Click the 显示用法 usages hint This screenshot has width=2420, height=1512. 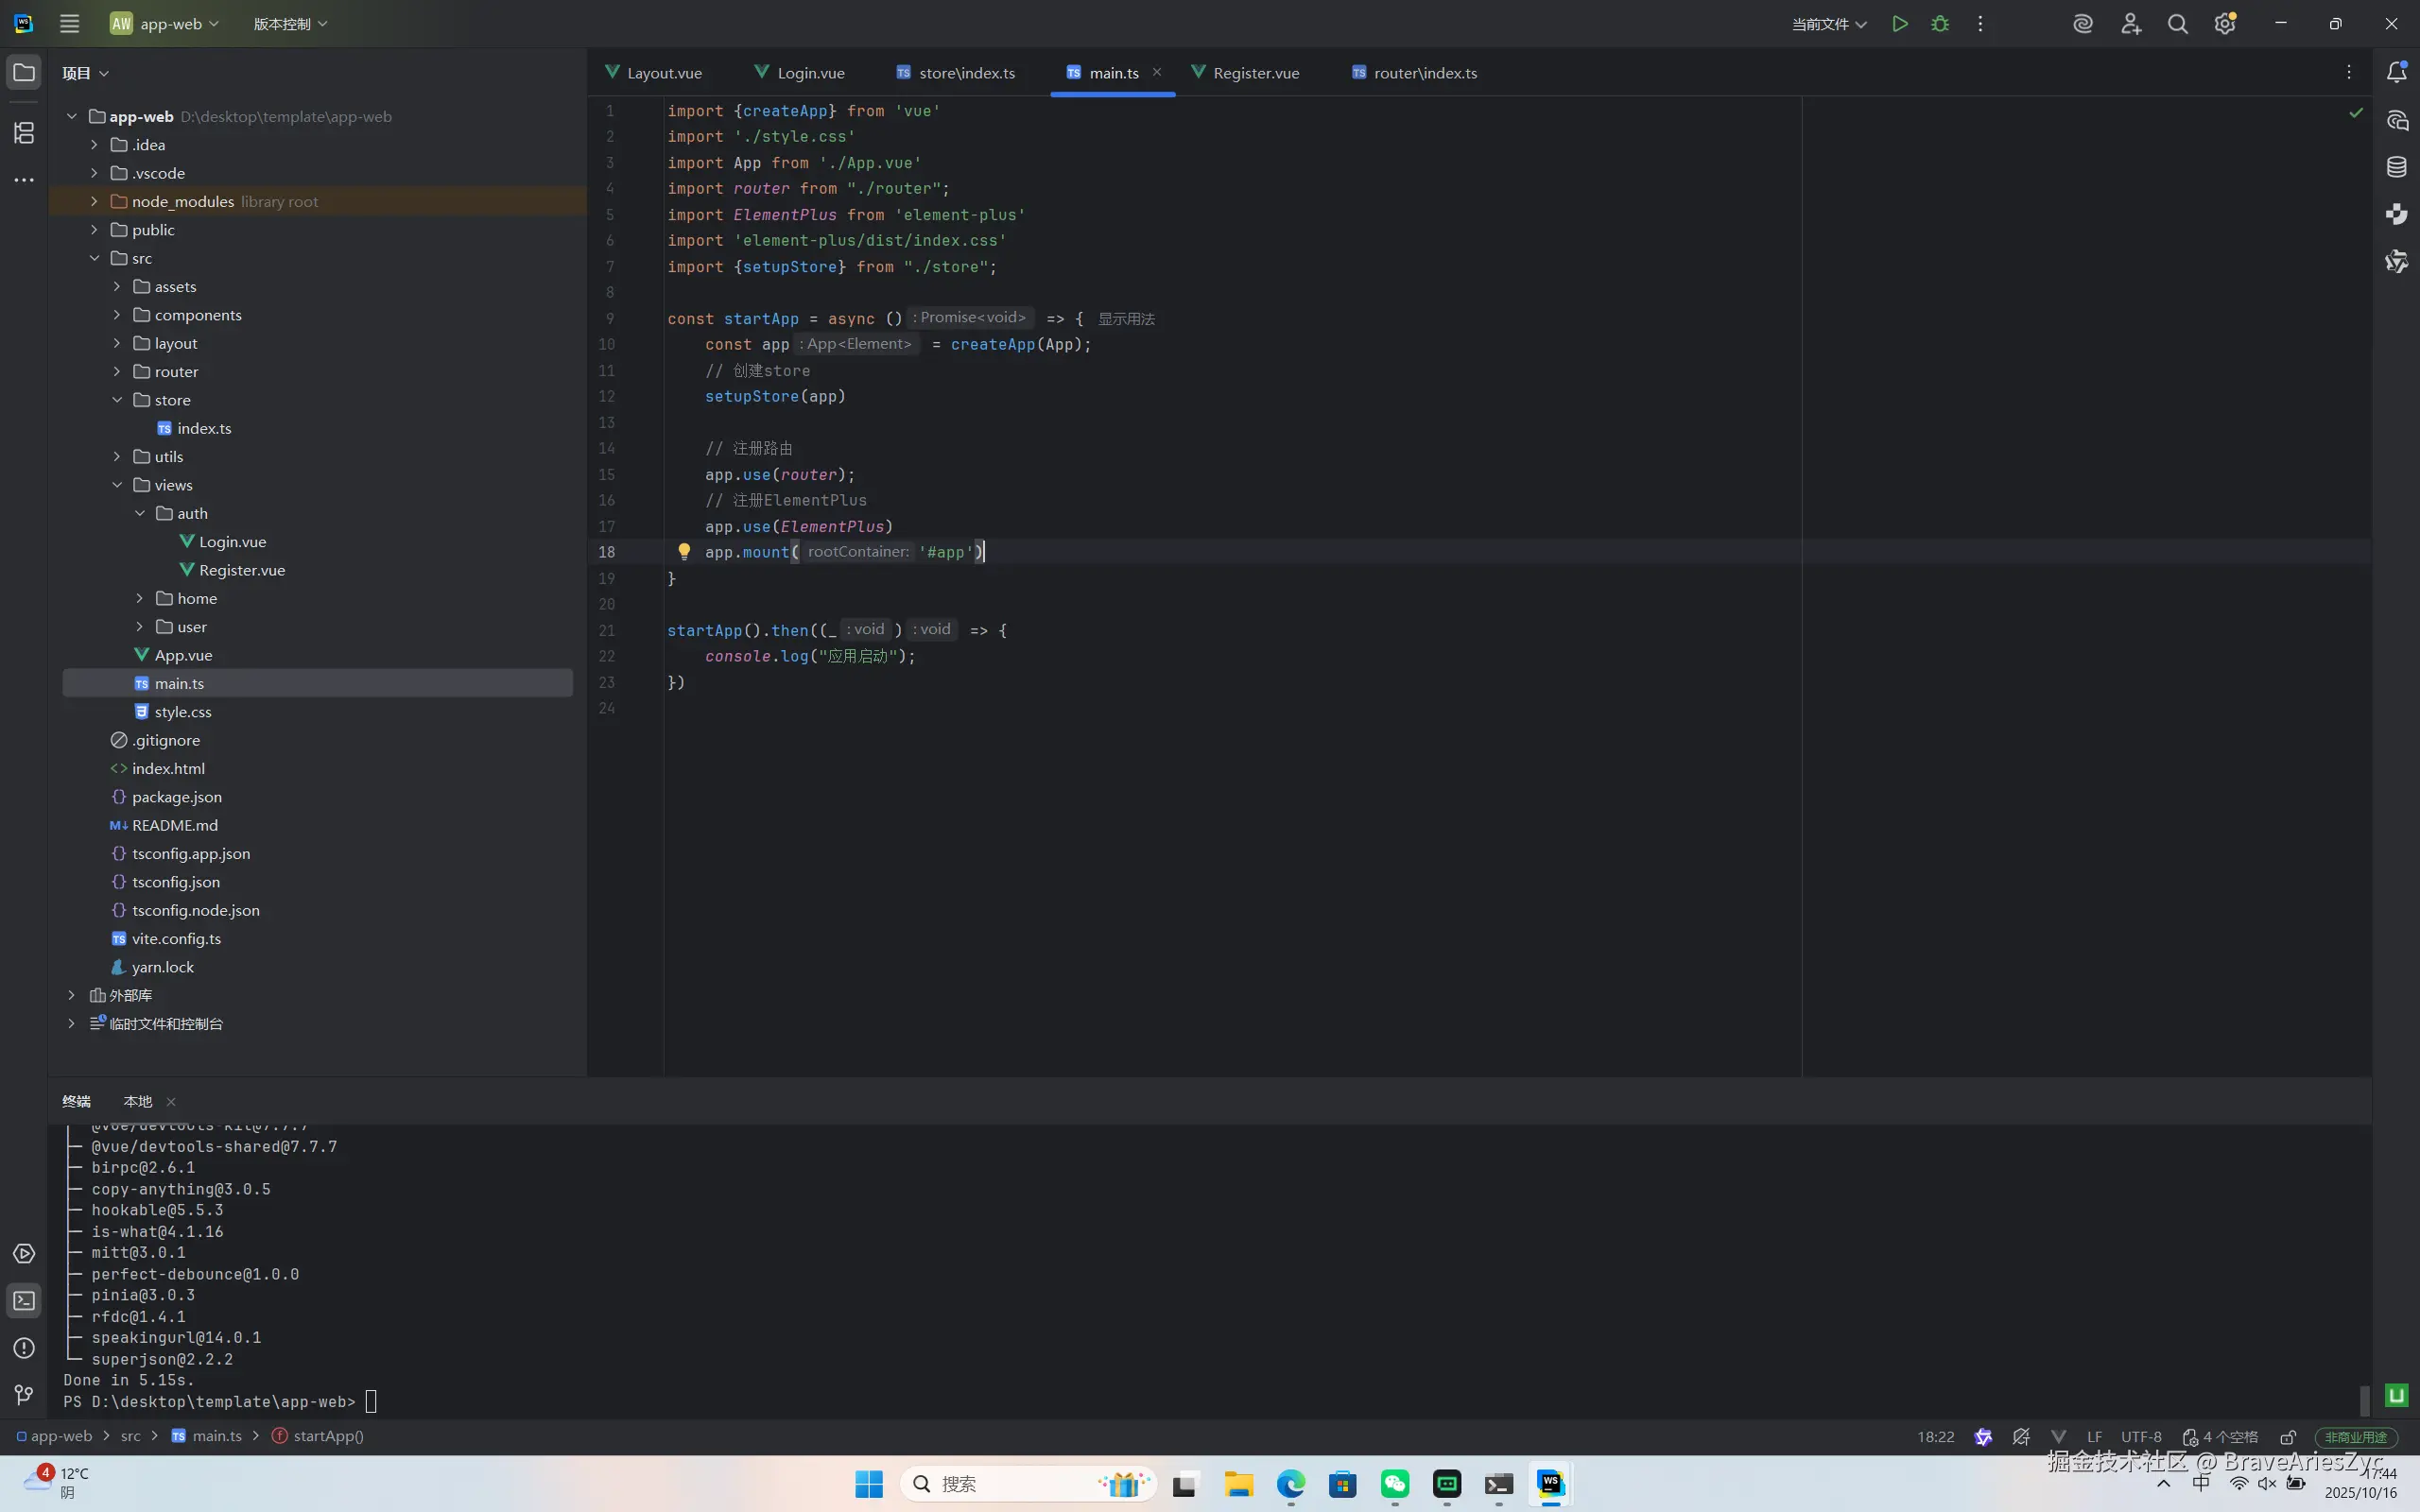click(x=1126, y=319)
